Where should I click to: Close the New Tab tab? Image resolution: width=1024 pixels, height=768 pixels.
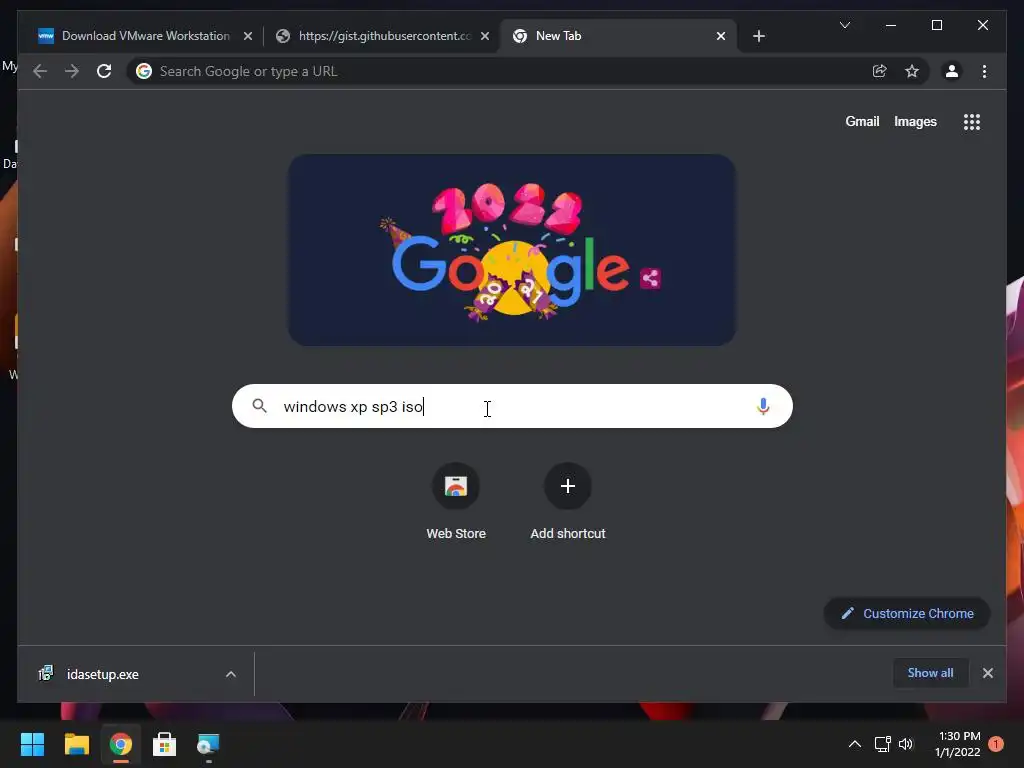pos(720,36)
